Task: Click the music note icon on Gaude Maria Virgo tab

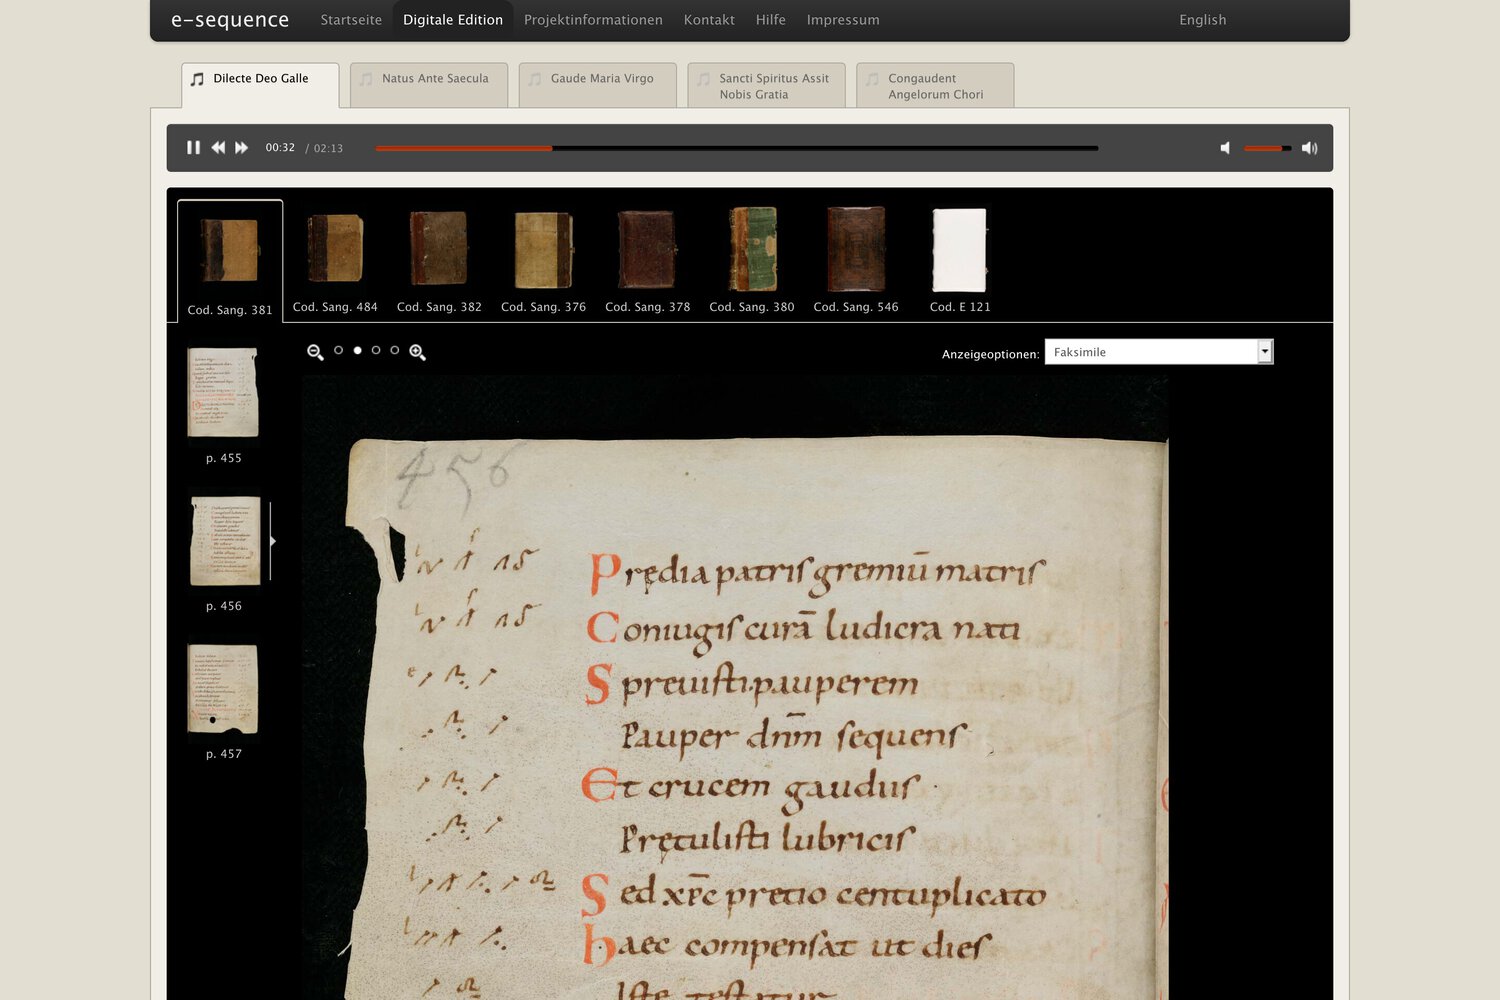Action: (x=535, y=79)
